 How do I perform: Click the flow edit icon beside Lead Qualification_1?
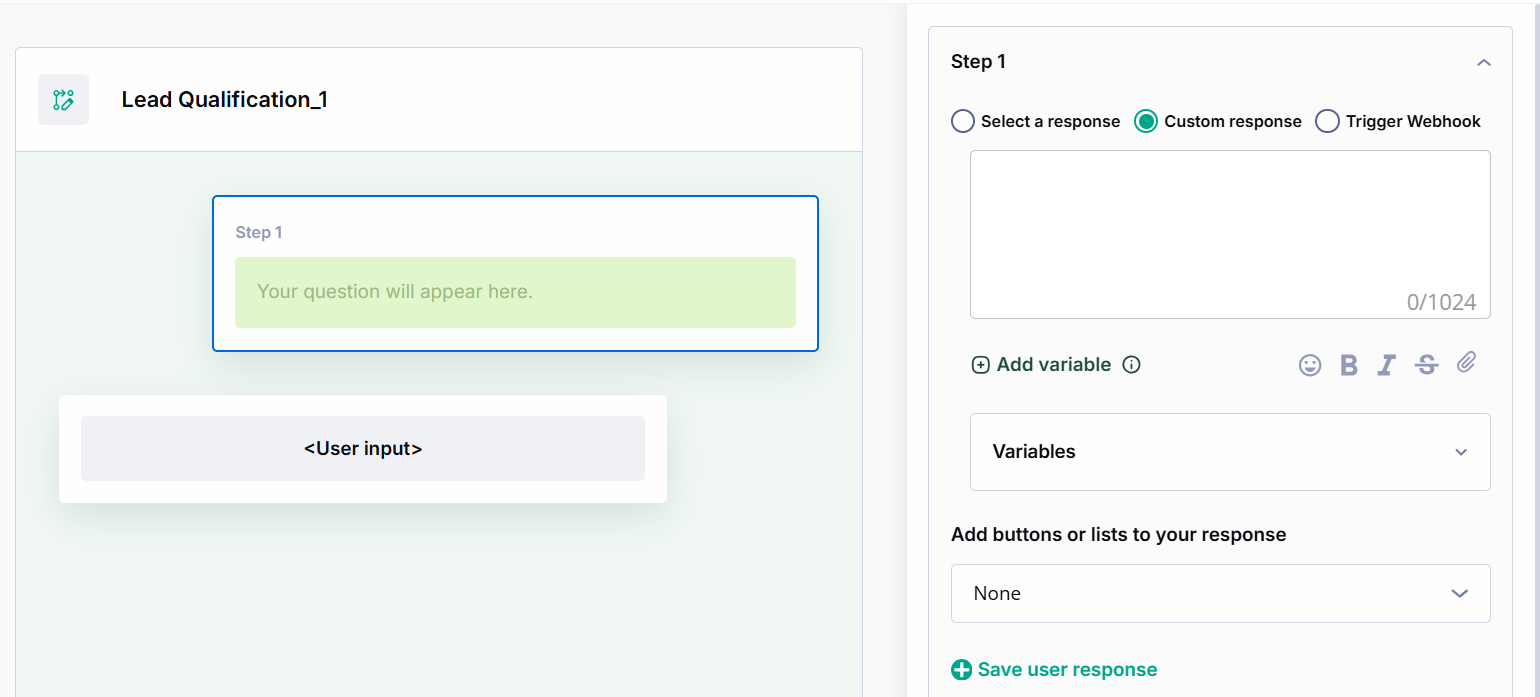[x=63, y=100]
